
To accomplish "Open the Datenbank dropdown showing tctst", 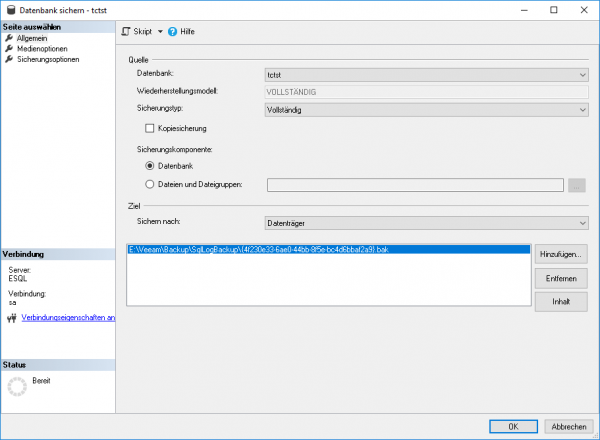I will [426, 74].
